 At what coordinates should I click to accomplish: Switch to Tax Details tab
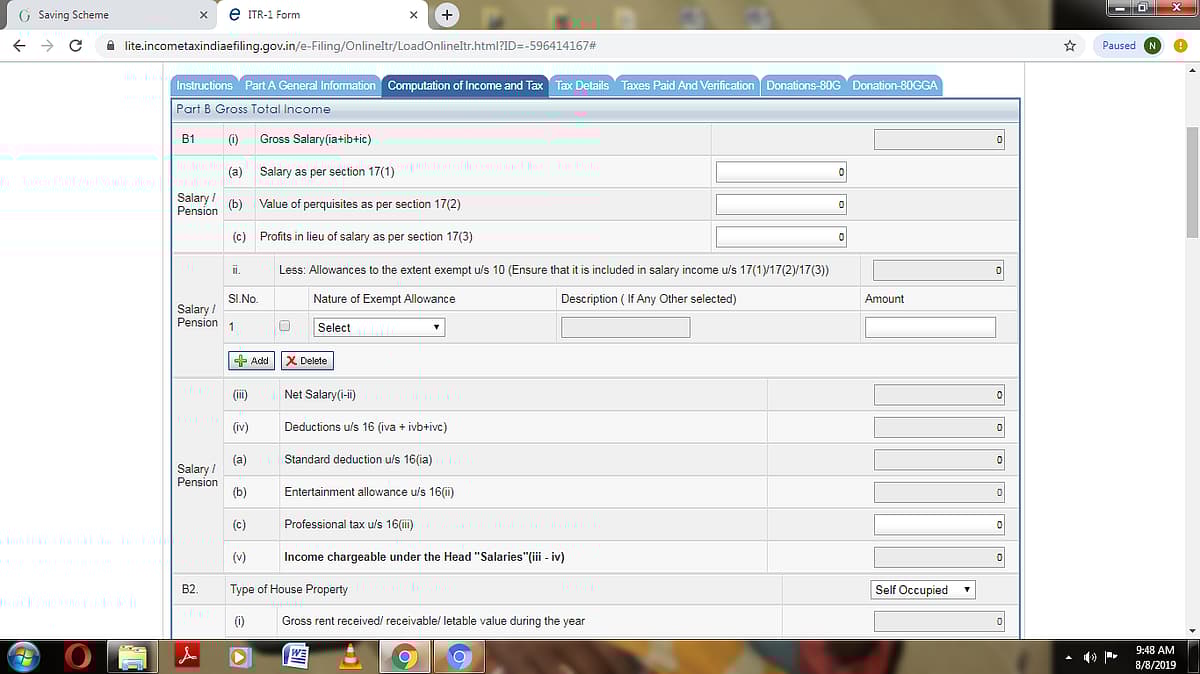coord(582,86)
